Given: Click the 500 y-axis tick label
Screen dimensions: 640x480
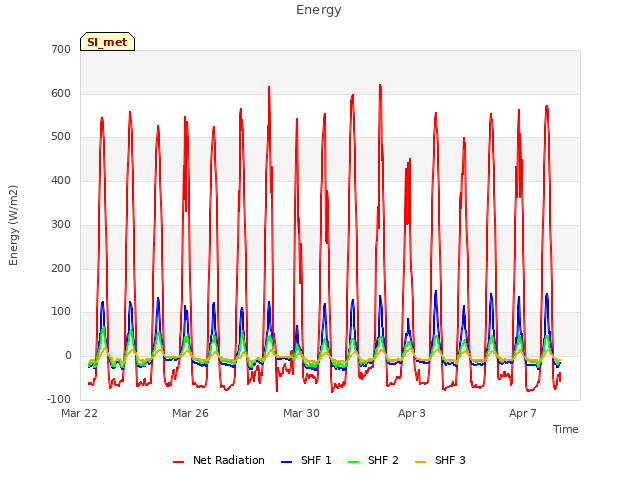Looking at the screenshot, I should click(x=61, y=137).
